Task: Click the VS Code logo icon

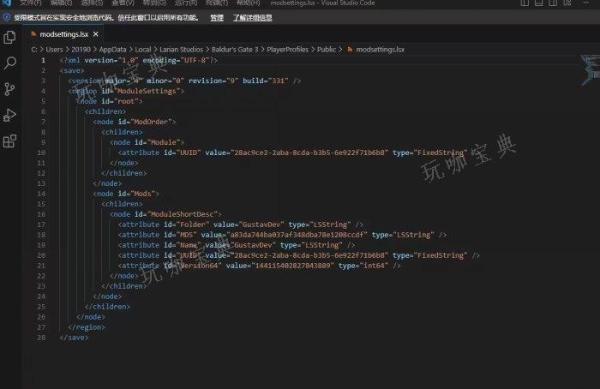Action: pos(7,3)
